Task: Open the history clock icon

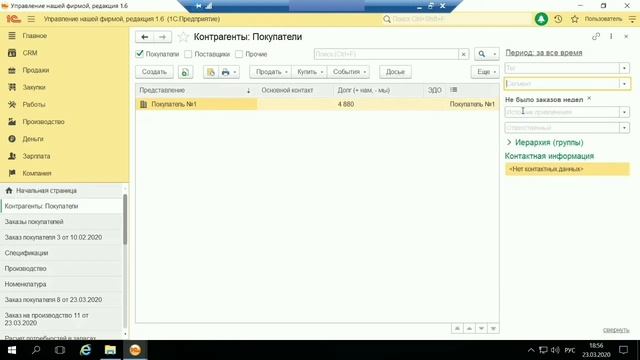Action: (x=558, y=19)
